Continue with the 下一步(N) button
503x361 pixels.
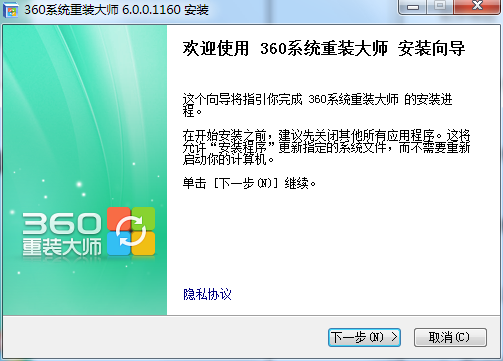(x=364, y=337)
